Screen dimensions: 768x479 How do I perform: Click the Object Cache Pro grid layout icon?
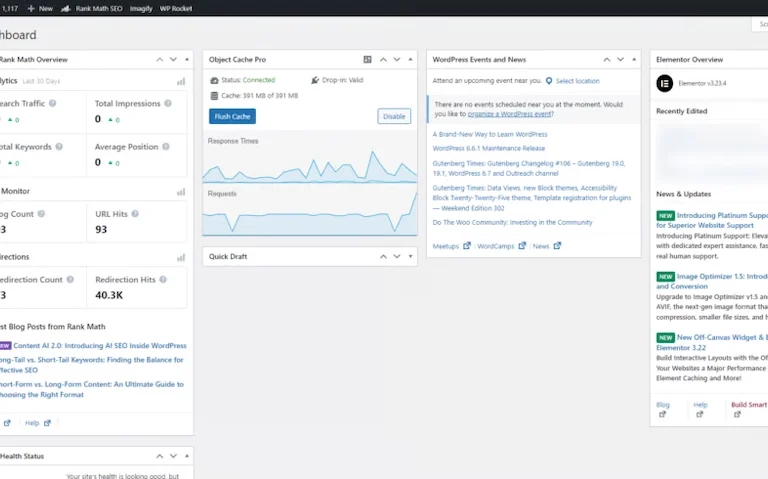[367, 59]
